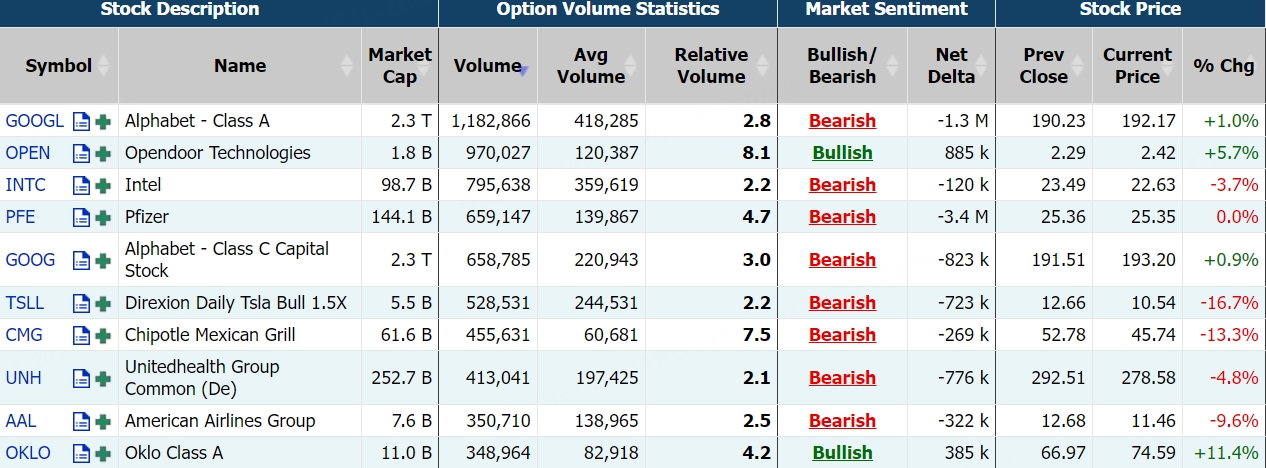The width and height of the screenshot is (1266, 468).
Task: Sort table by Volume column header
Action: 488,66
